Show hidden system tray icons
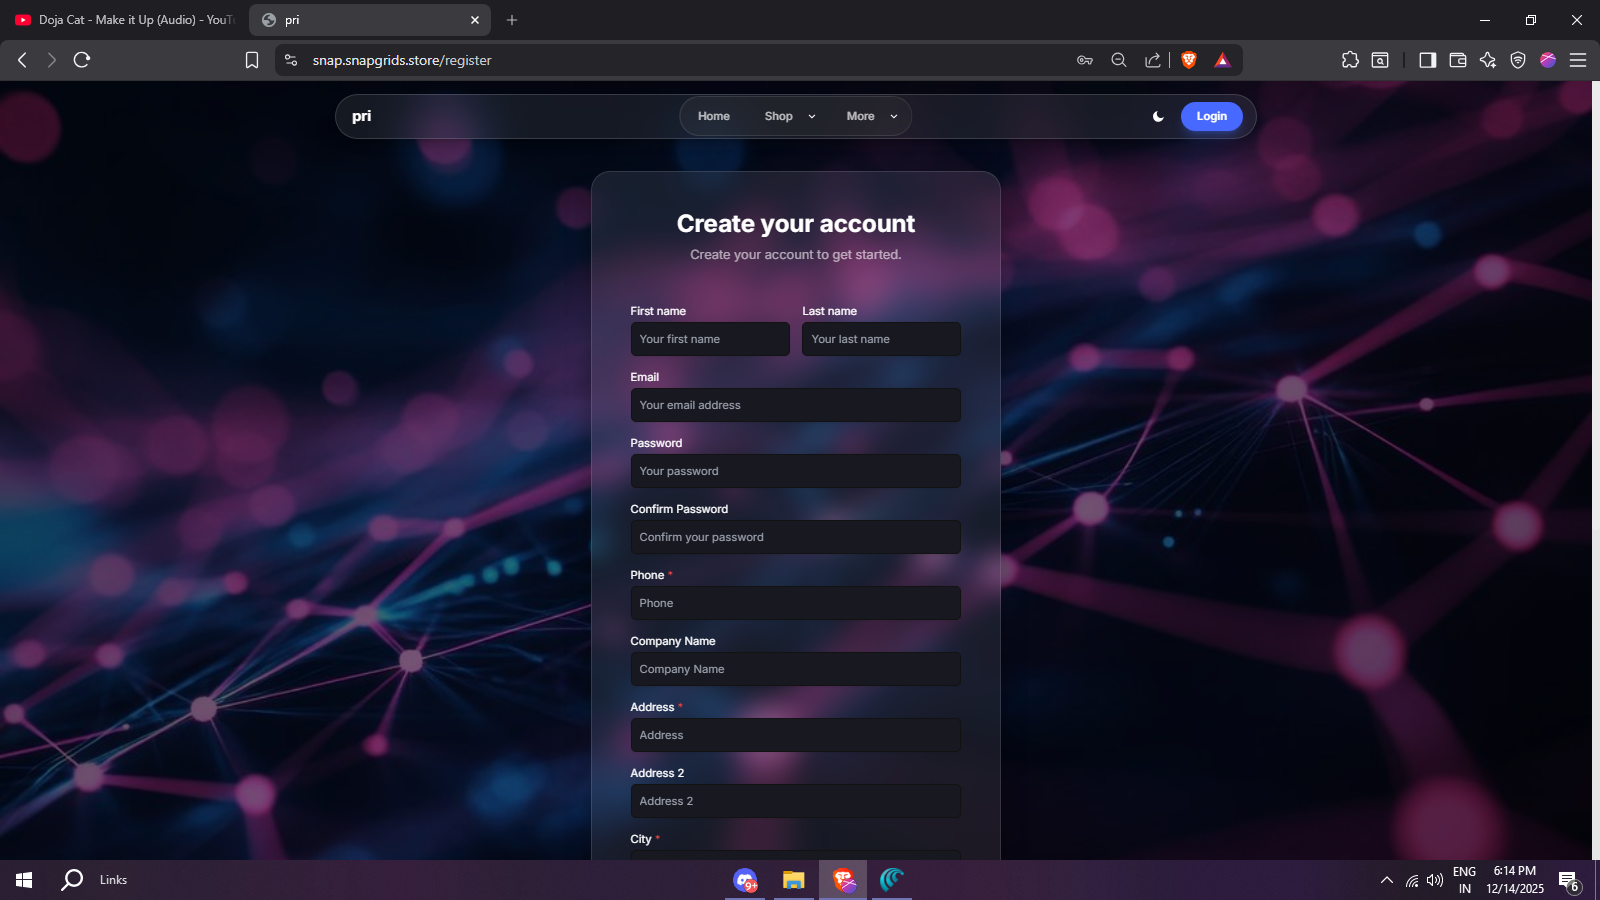Screen dimensions: 1600x900 point(1386,880)
